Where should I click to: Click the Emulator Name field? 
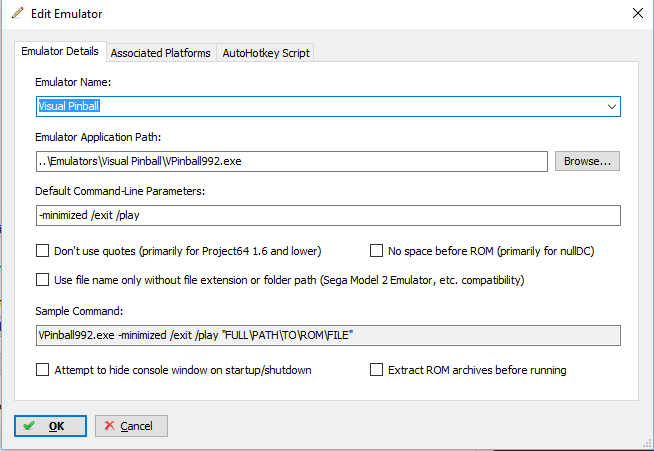point(328,106)
